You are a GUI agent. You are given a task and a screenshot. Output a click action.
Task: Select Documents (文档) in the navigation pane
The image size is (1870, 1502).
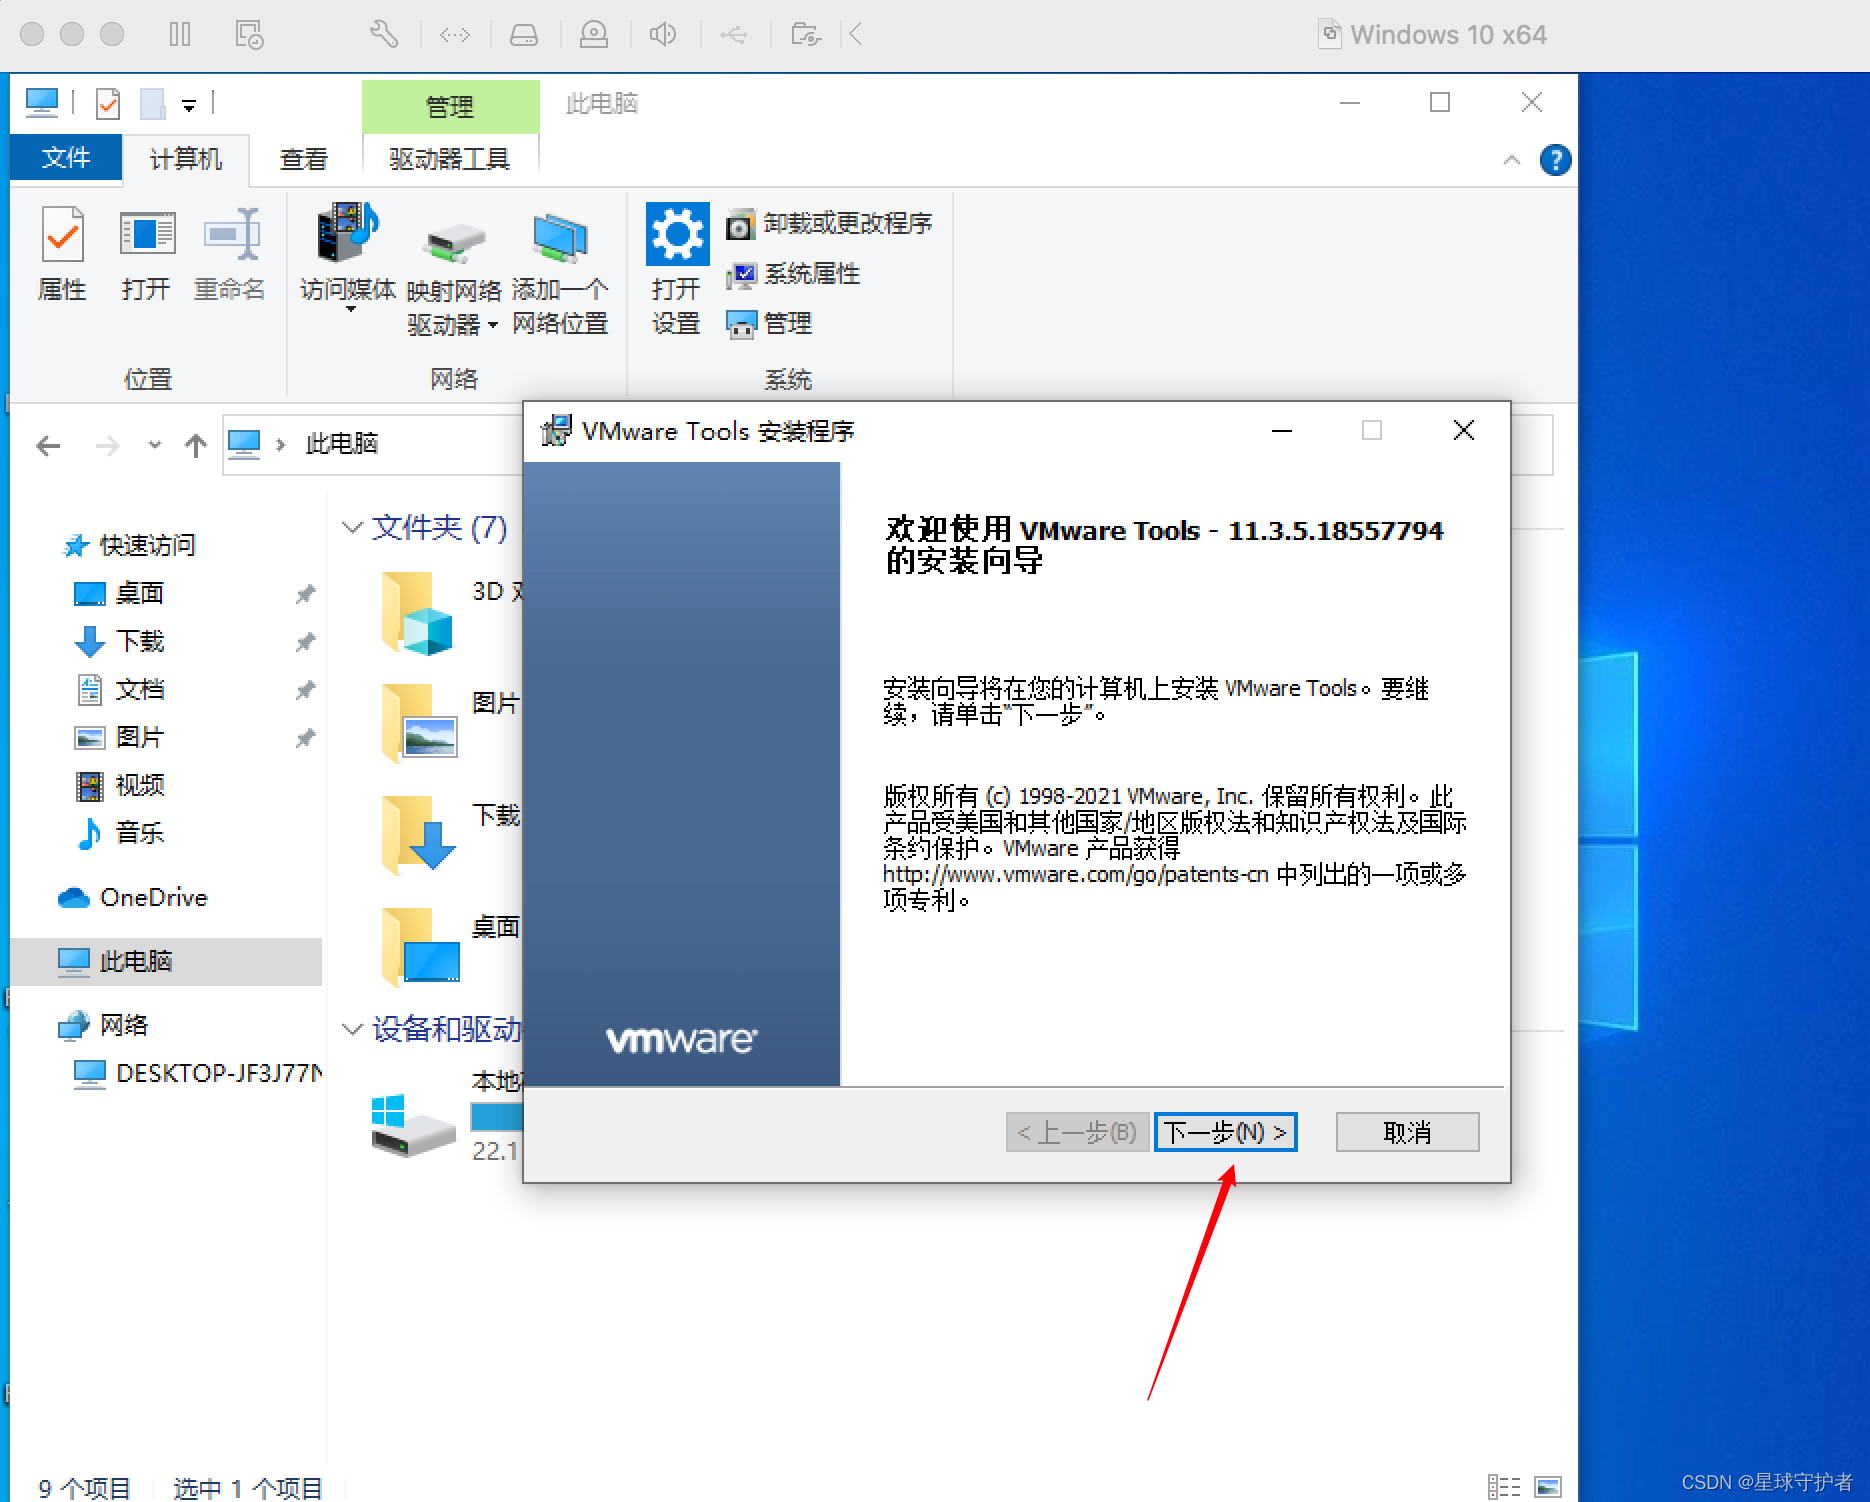(x=119, y=689)
